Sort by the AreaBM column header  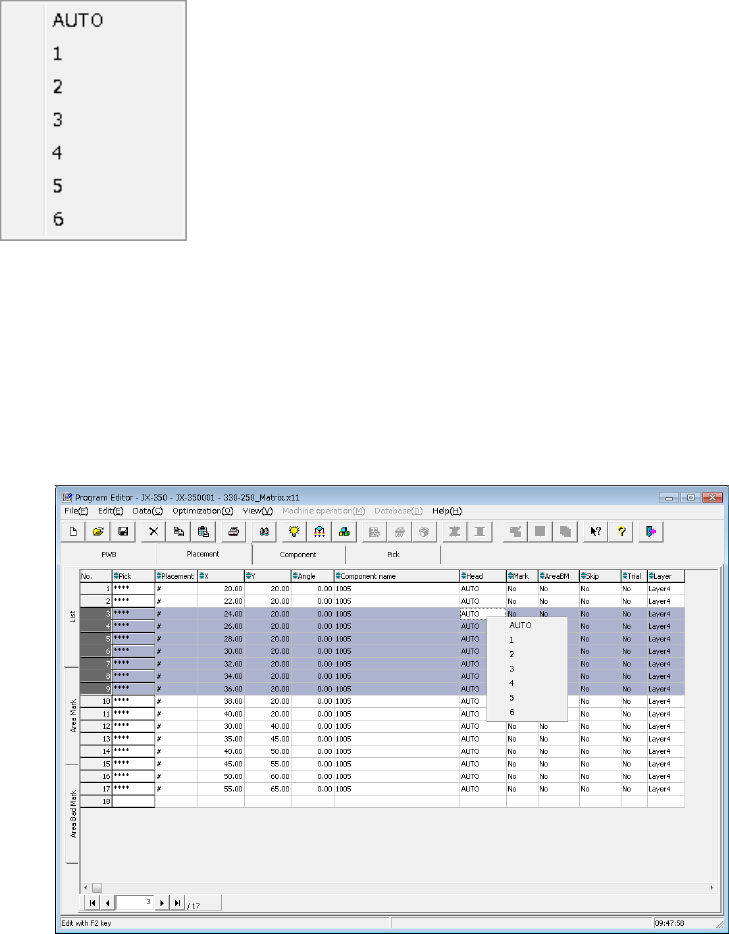559,576
